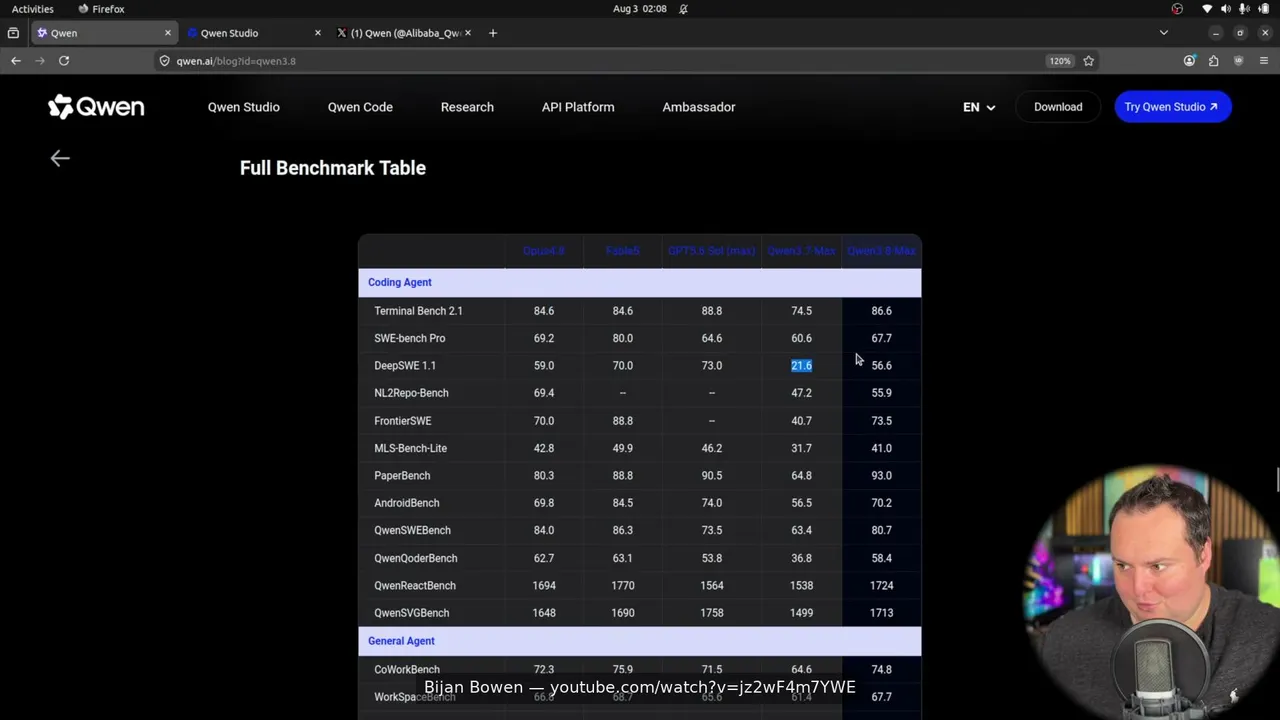Open Qwen Code in the site navigation
This screenshot has width=1280, height=720.
[360, 107]
